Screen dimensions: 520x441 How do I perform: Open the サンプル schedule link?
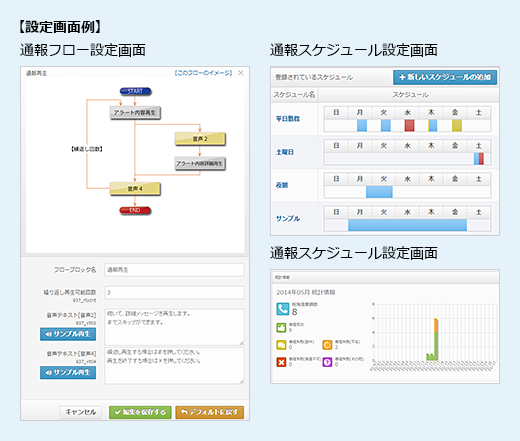tap(288, 219)
